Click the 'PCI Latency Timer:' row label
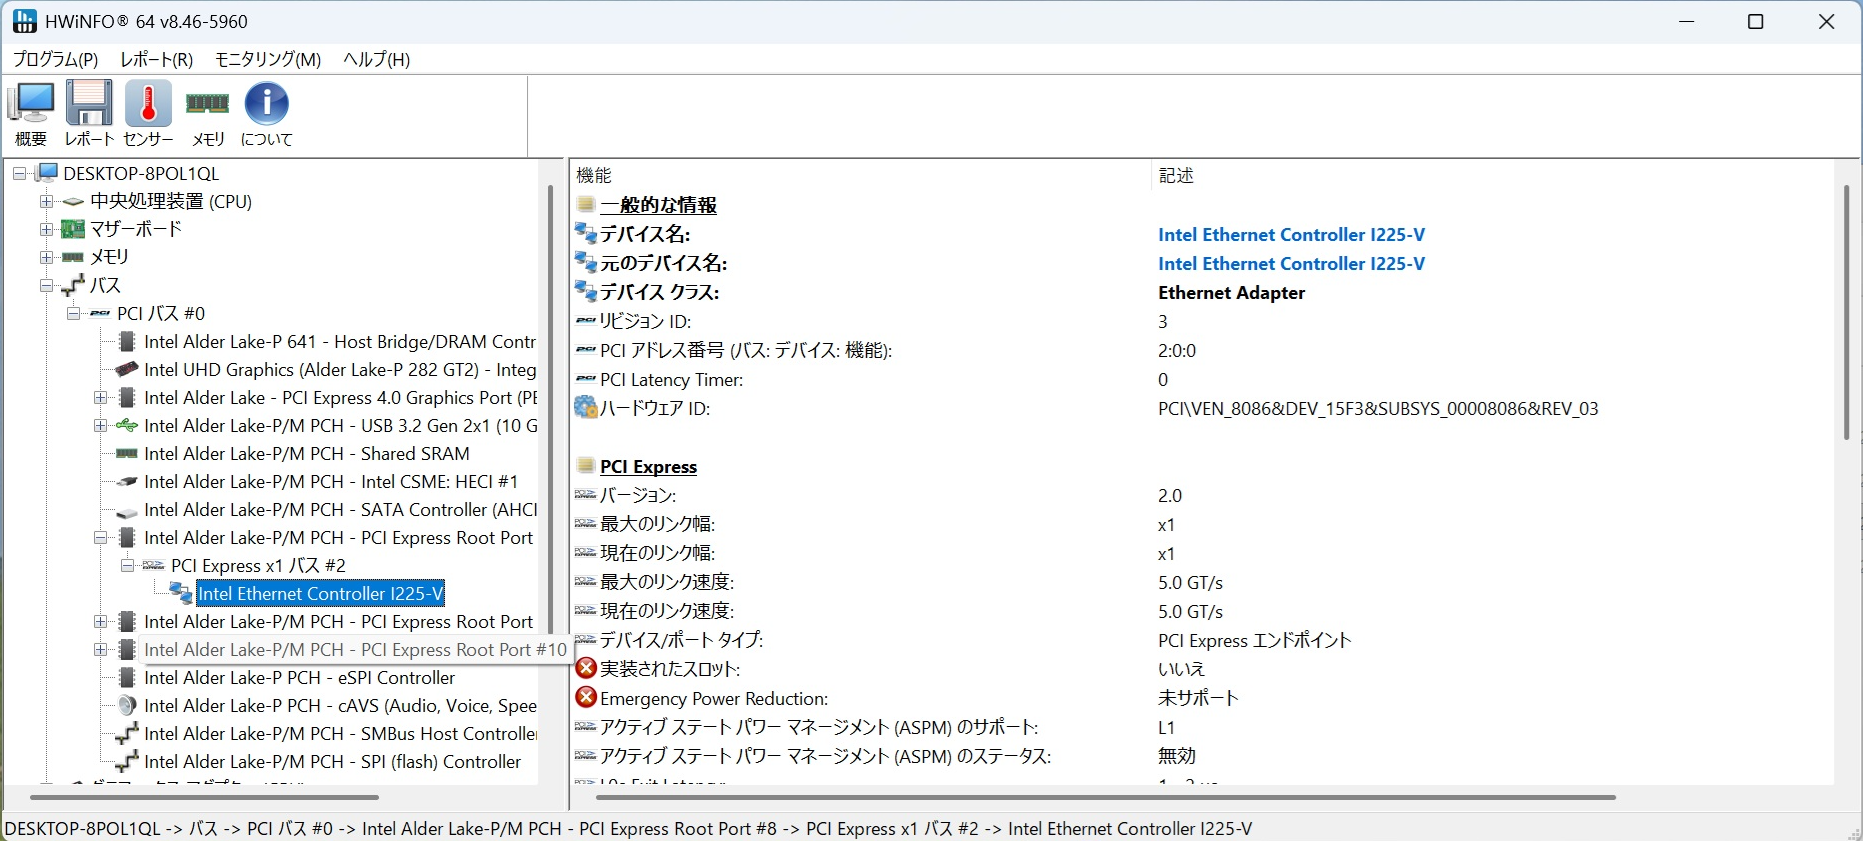The height and width of the screenshot is (841, 1863). tap(672, 379)
